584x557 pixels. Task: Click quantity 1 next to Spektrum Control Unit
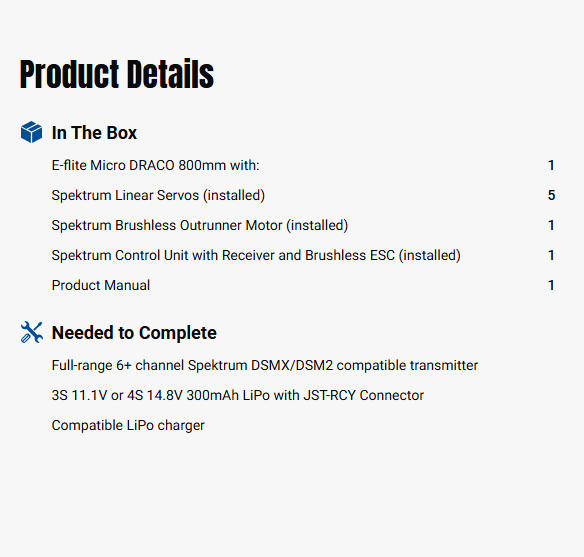click(x=551, y=255)
